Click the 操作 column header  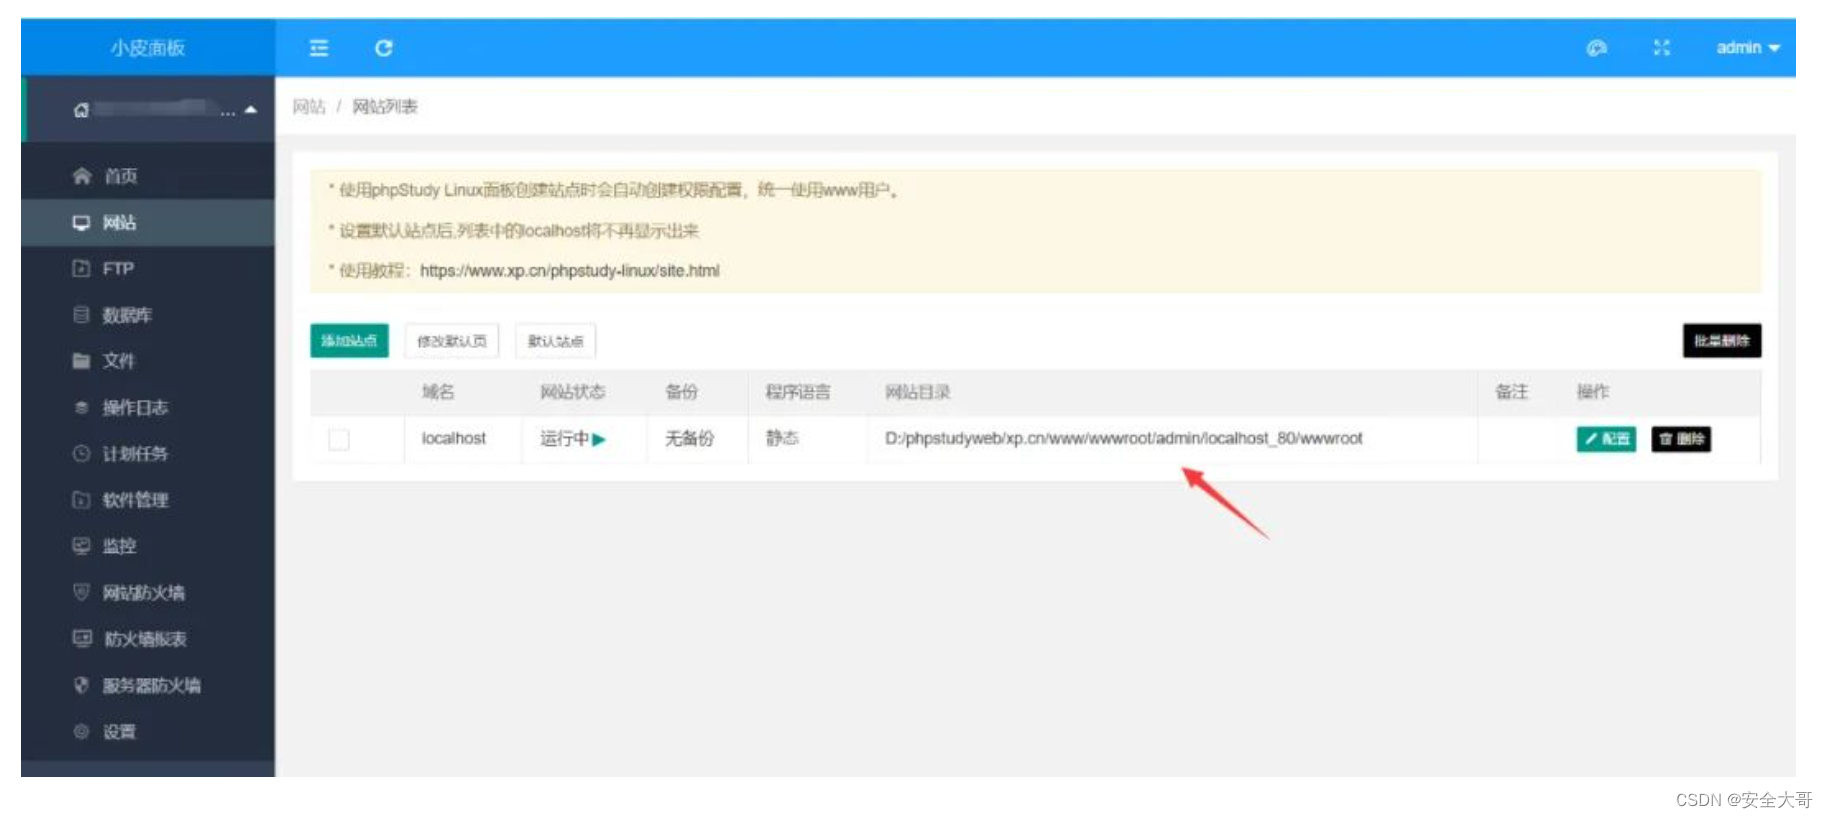tap(1593, 392)
